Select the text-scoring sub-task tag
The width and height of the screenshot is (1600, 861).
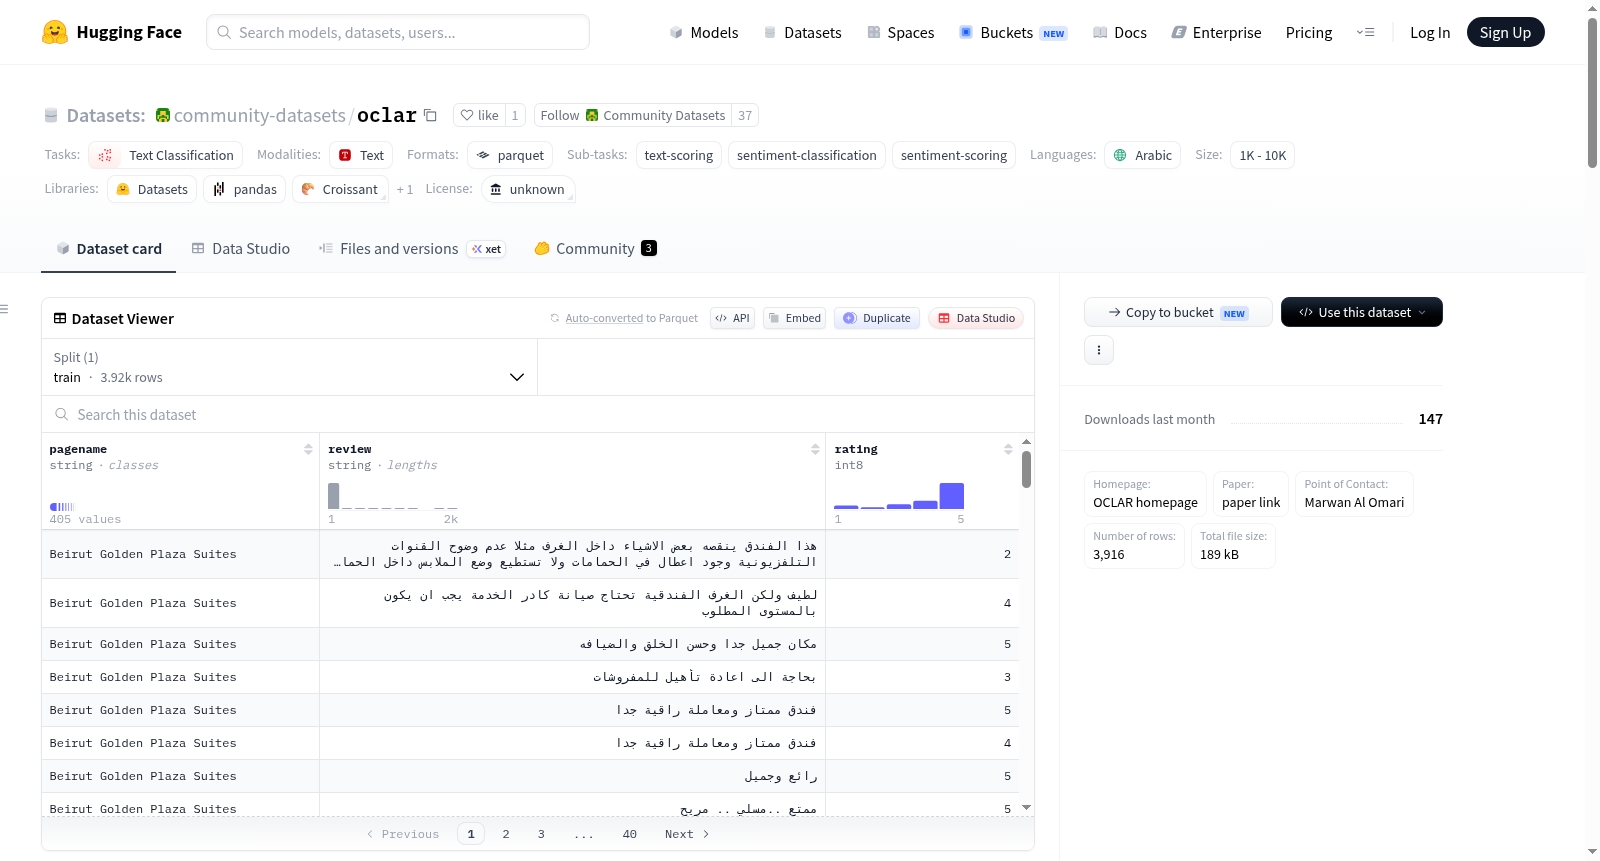click(x=679, y=155)
